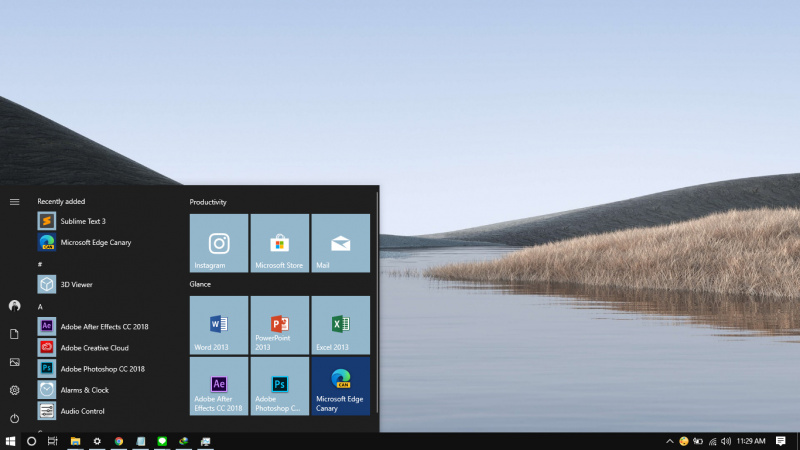Open the notepad-like app on the taskbar
Image resolution: width=800 pixels, height=450 pixels.
(141, 441)
